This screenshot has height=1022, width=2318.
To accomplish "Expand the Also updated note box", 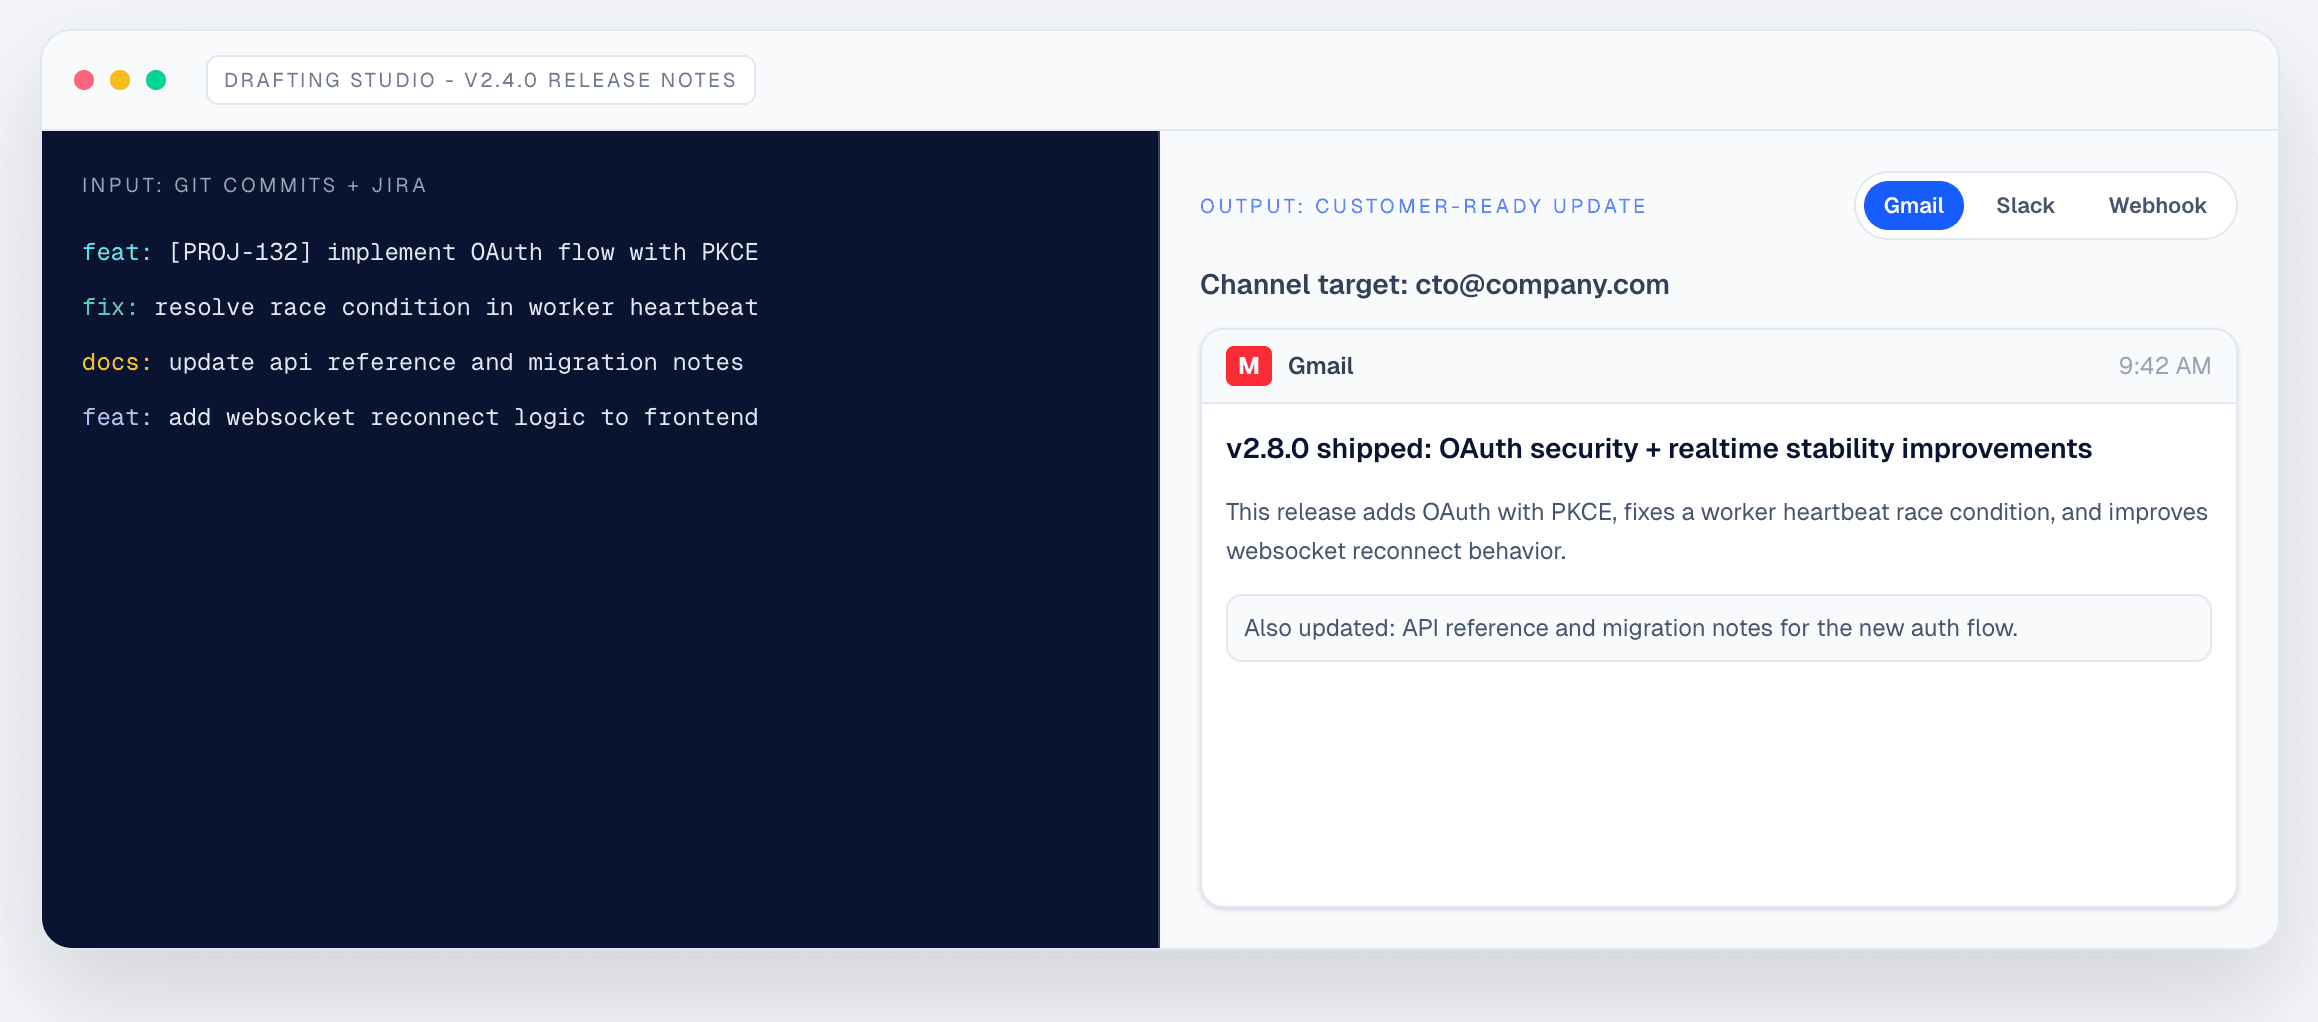I will 1718,627.
